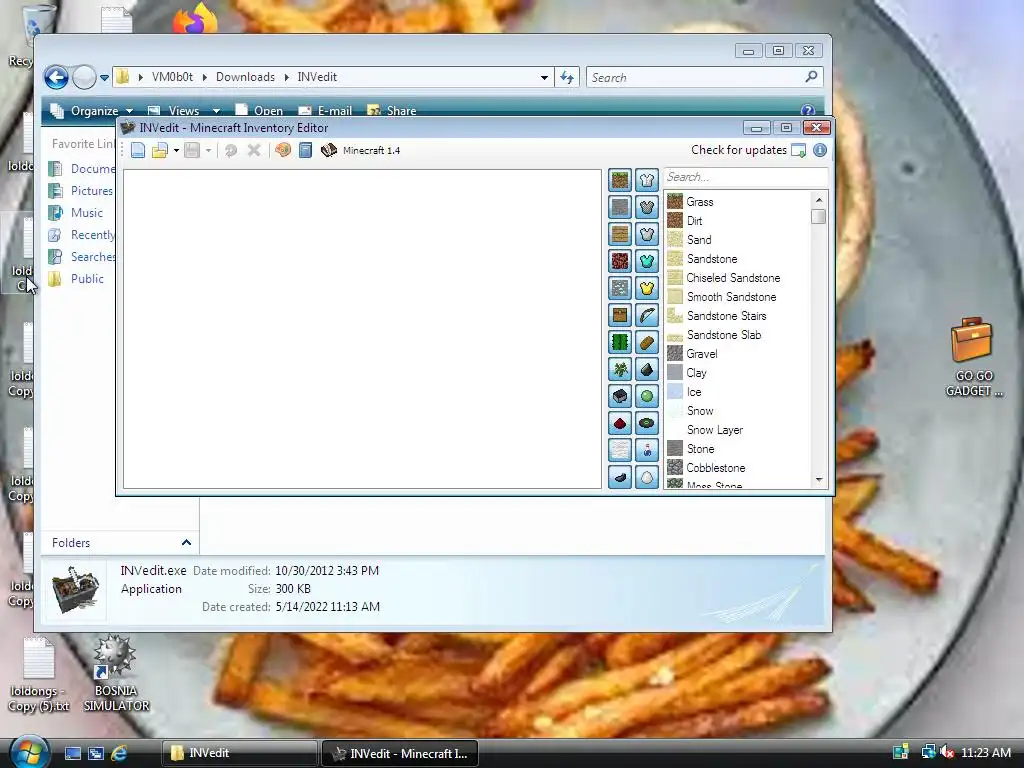Select the redstone dust category button
Screen dimensions: 1024x768
coord(620,423)
